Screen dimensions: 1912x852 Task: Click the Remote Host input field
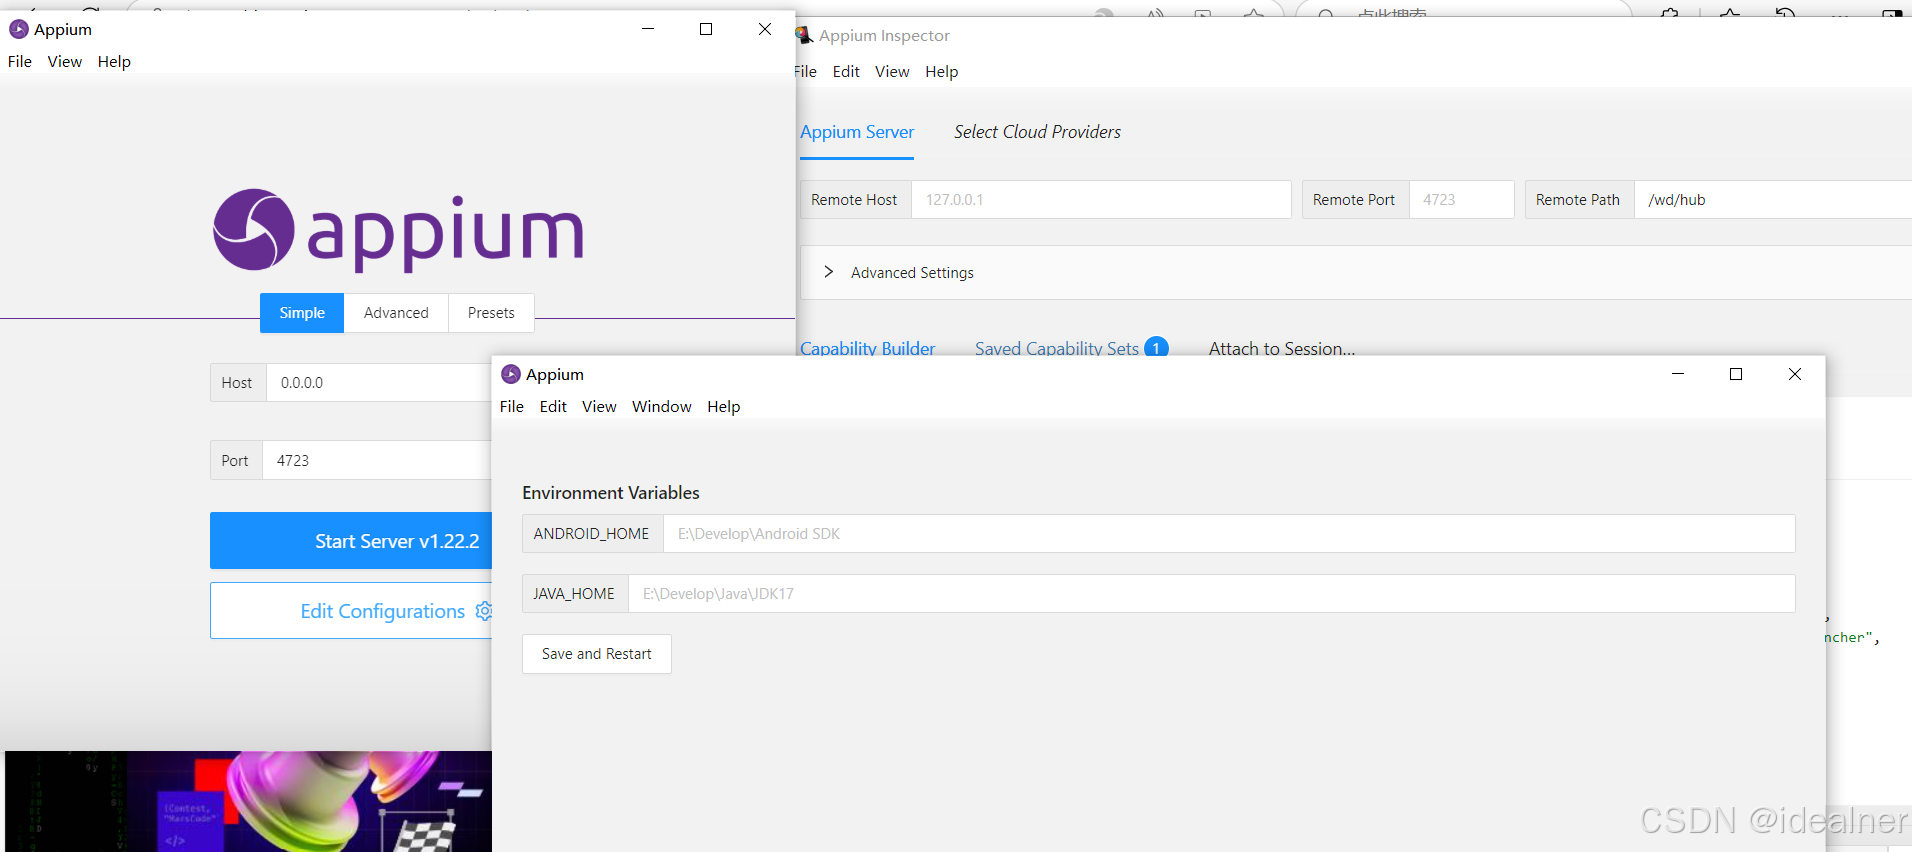tap(1101, 200)
